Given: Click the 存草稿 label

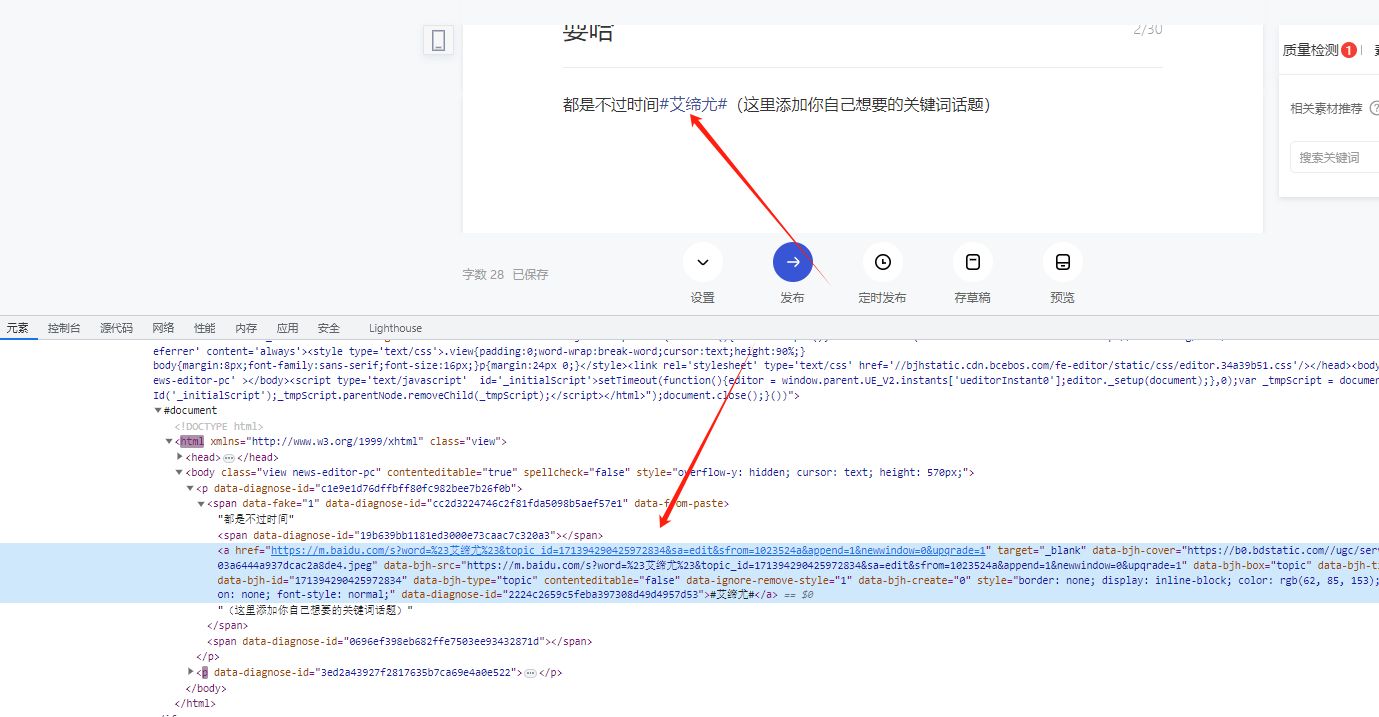Looking at the screenshot, I should coord(973,298).
